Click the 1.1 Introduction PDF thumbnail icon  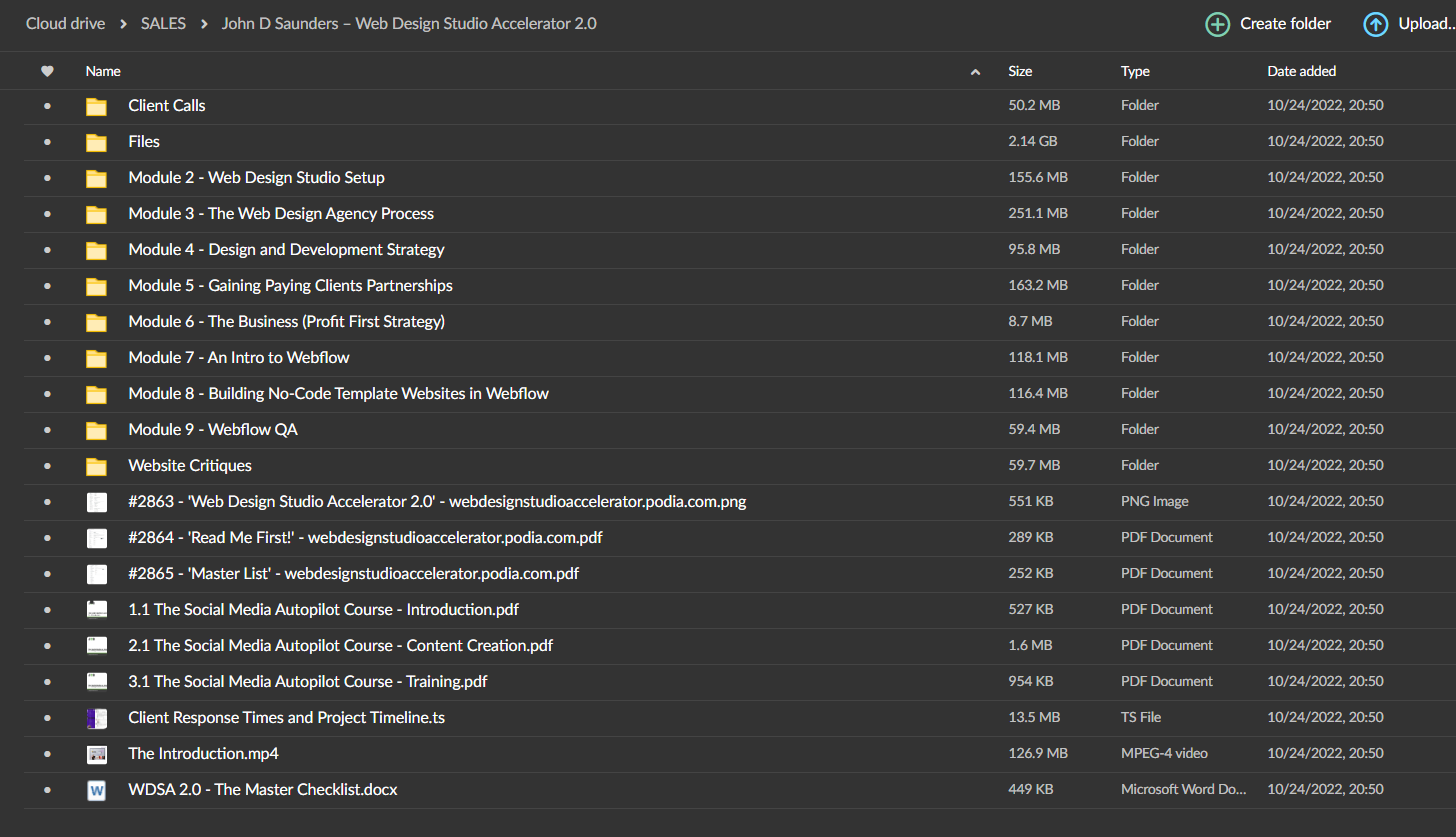[97, 610]
